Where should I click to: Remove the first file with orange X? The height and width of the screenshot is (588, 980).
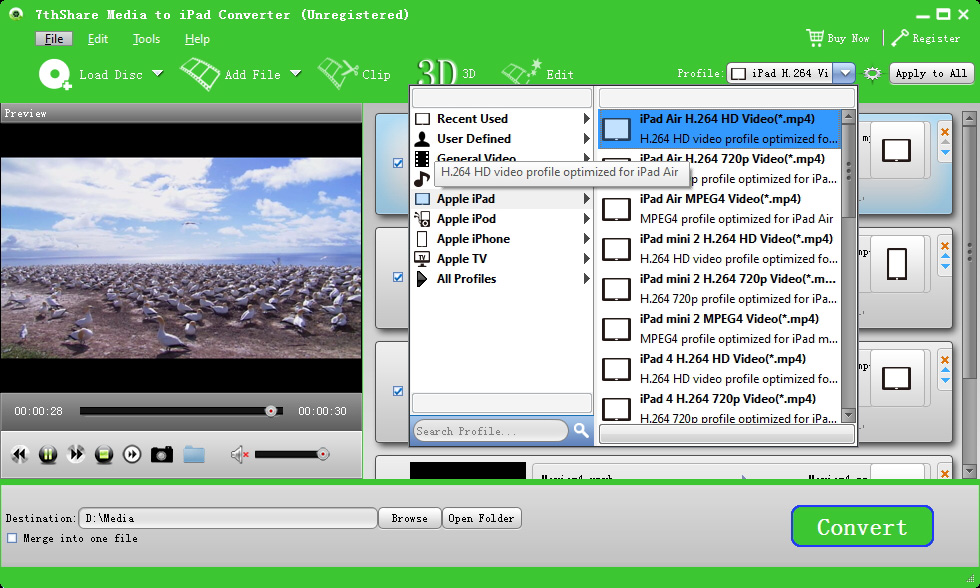[x=945, y=132]
